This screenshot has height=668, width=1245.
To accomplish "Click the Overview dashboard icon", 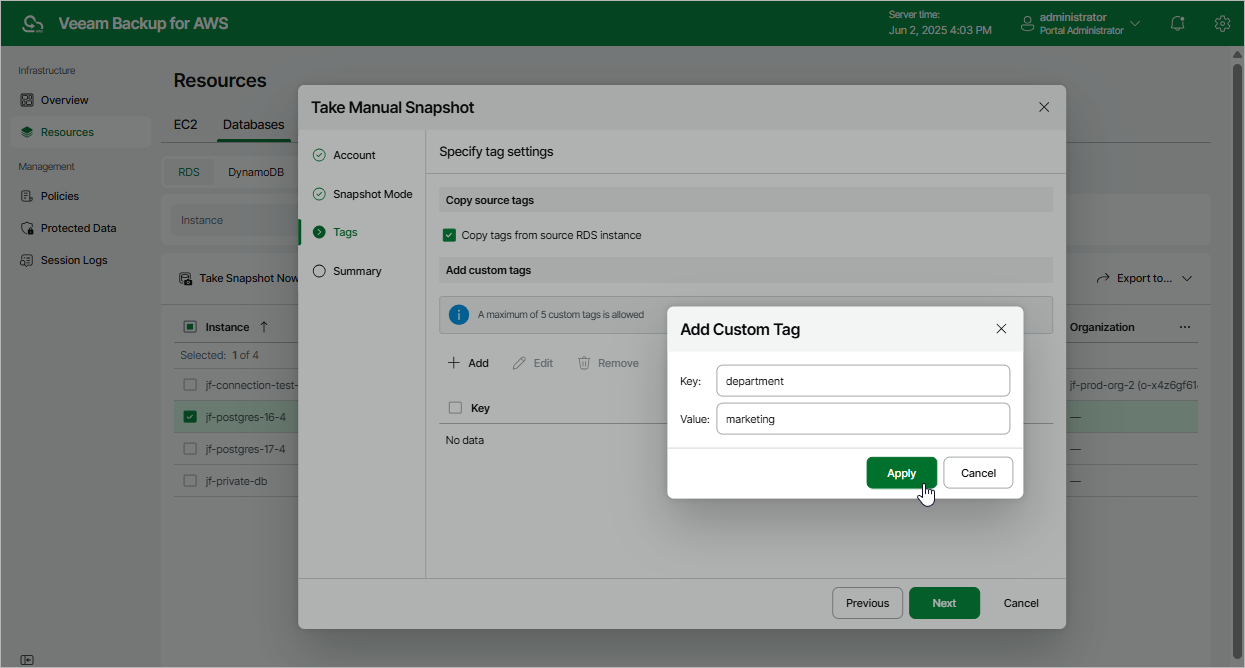I will [x=27, y=100].
